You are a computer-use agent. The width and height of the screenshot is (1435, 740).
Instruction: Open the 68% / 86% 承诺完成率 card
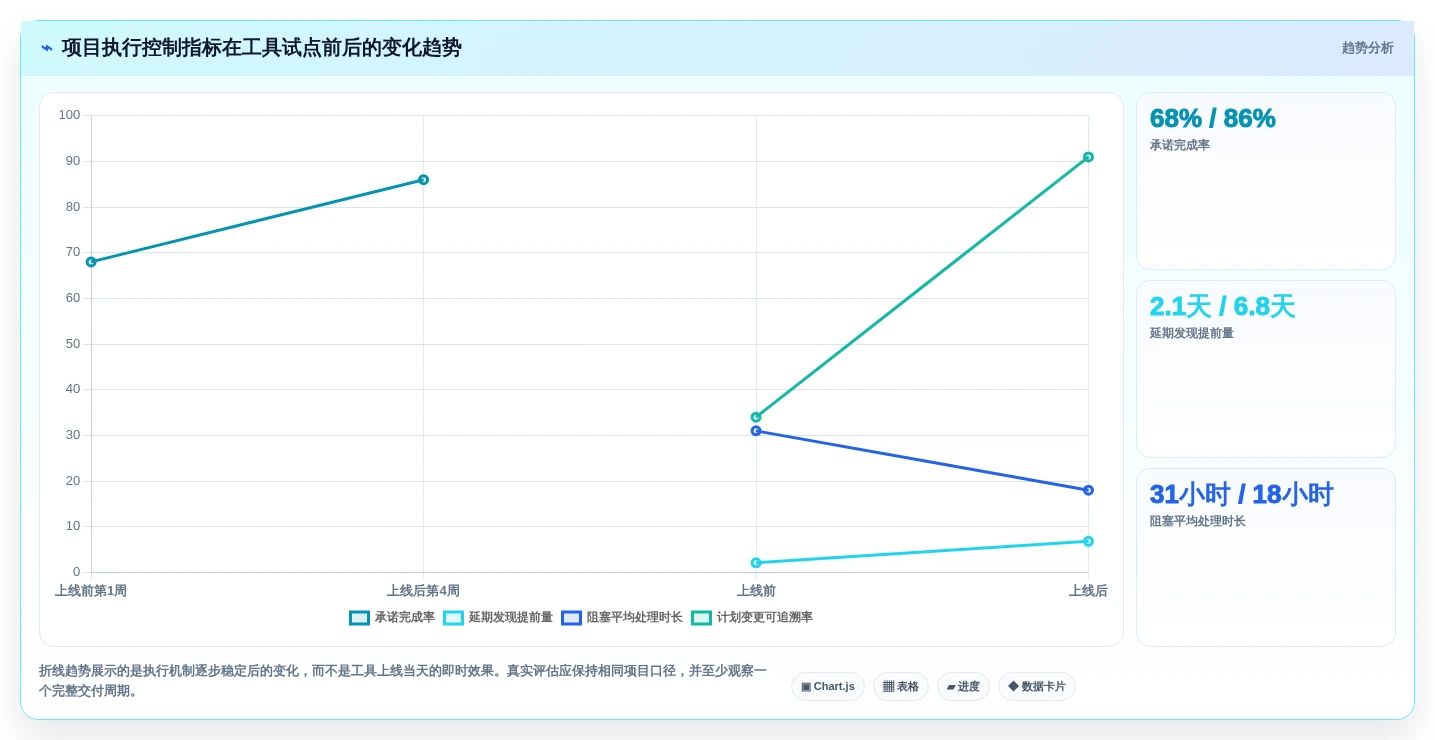point(1266,181)
